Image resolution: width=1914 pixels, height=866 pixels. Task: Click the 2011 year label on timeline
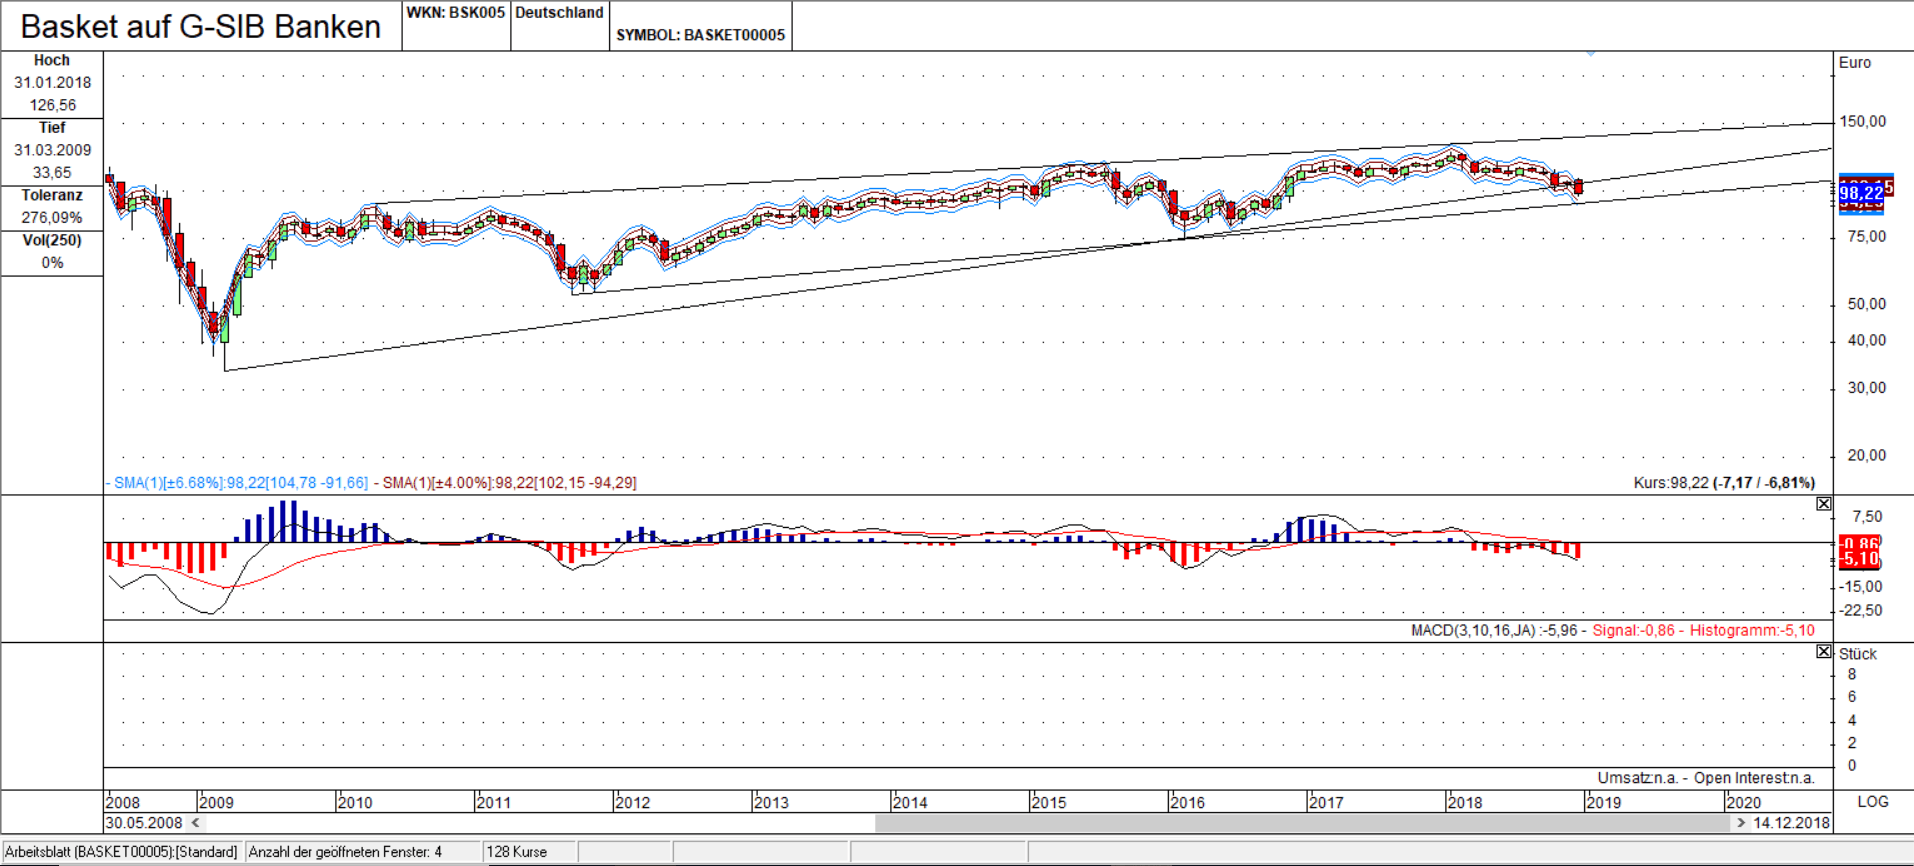coord(494,802)
